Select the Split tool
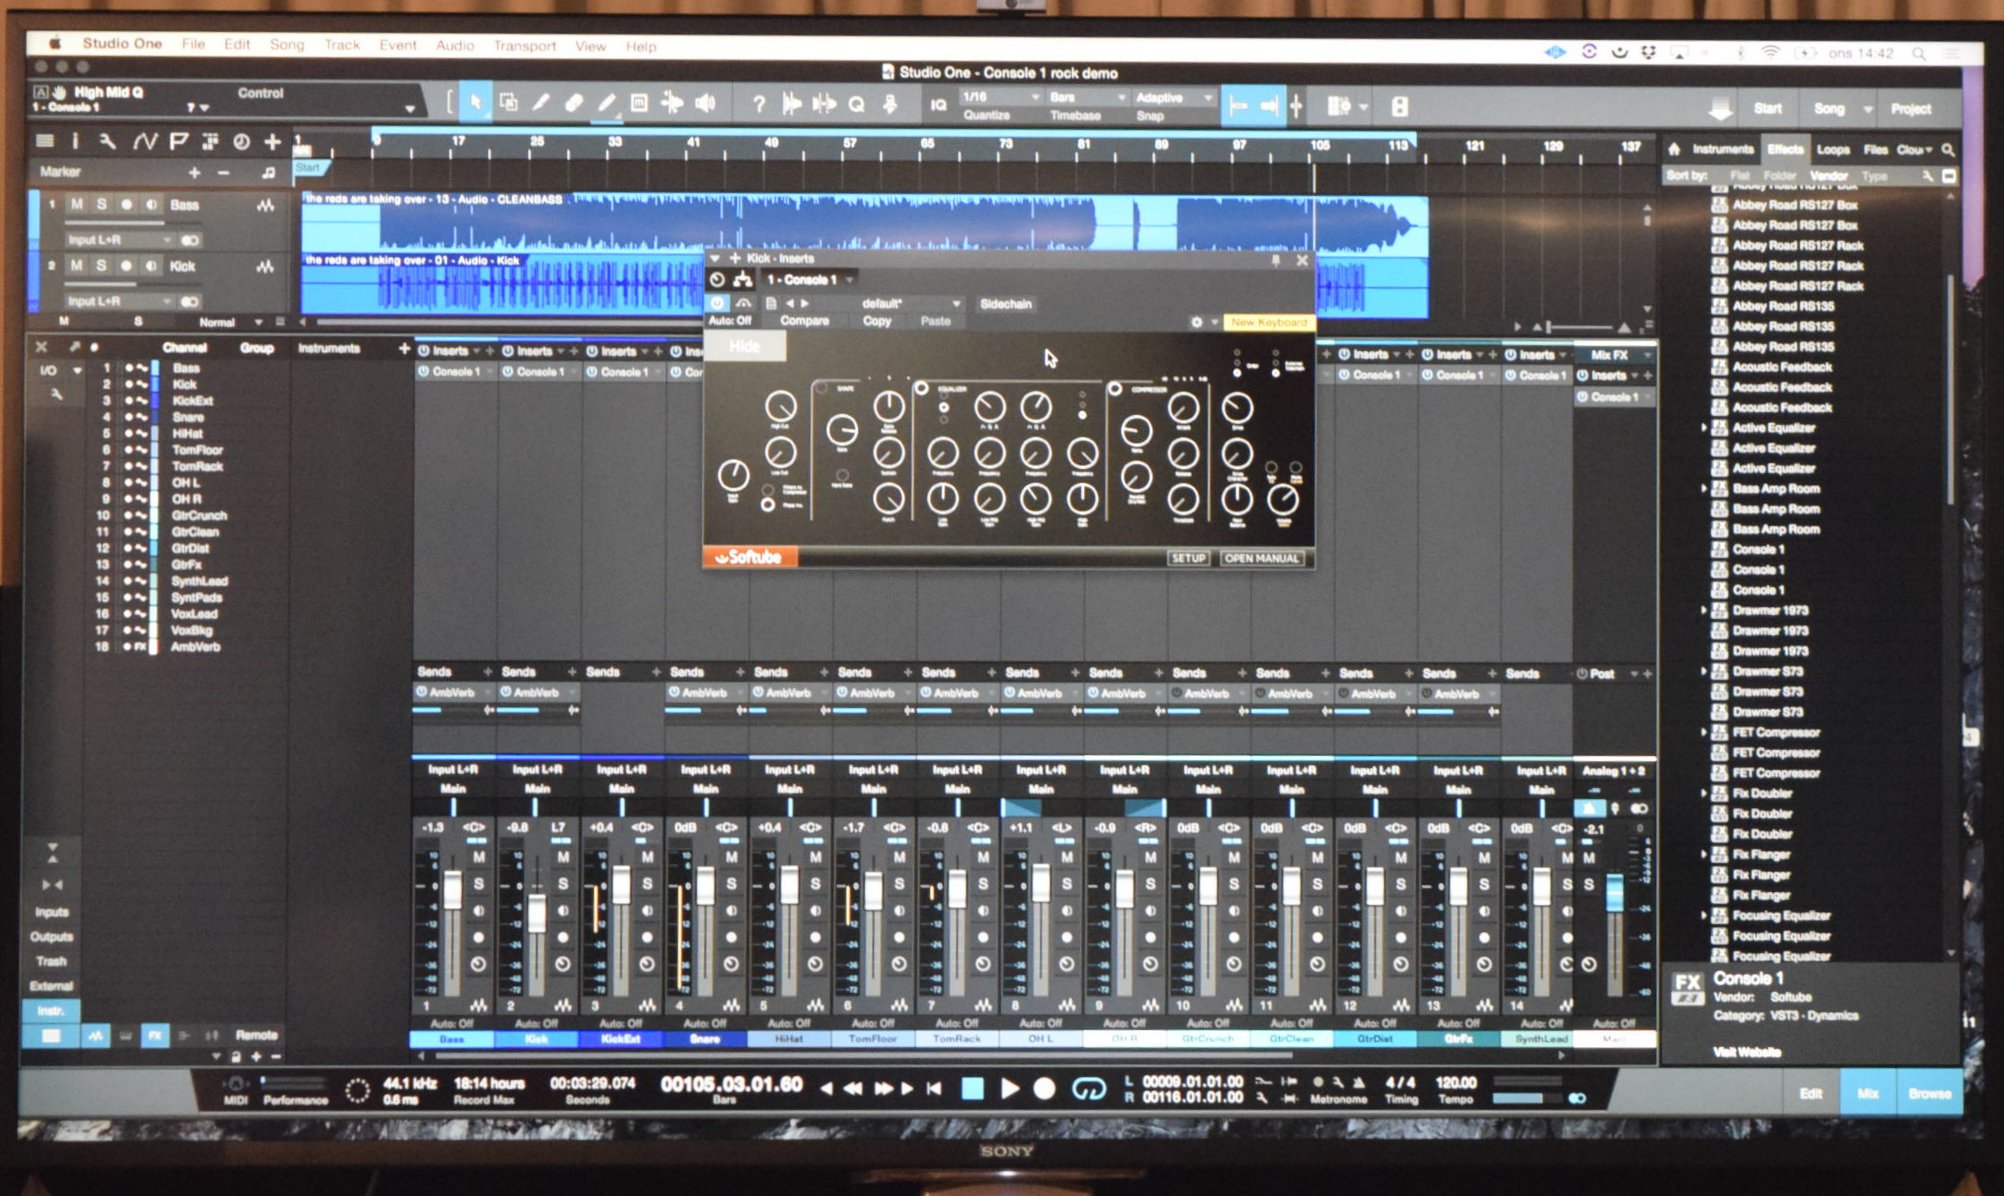Screen dimensions: 2004x1196 click(x=541, y=103)
